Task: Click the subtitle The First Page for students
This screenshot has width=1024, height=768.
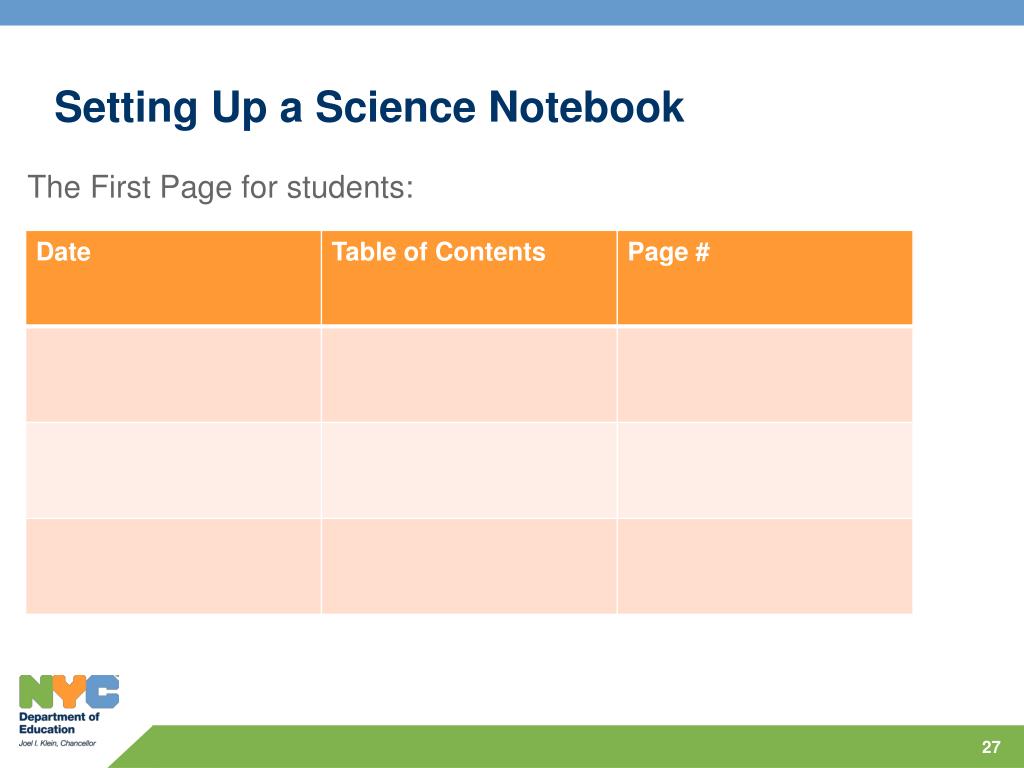Action: (x=220, y=186)
